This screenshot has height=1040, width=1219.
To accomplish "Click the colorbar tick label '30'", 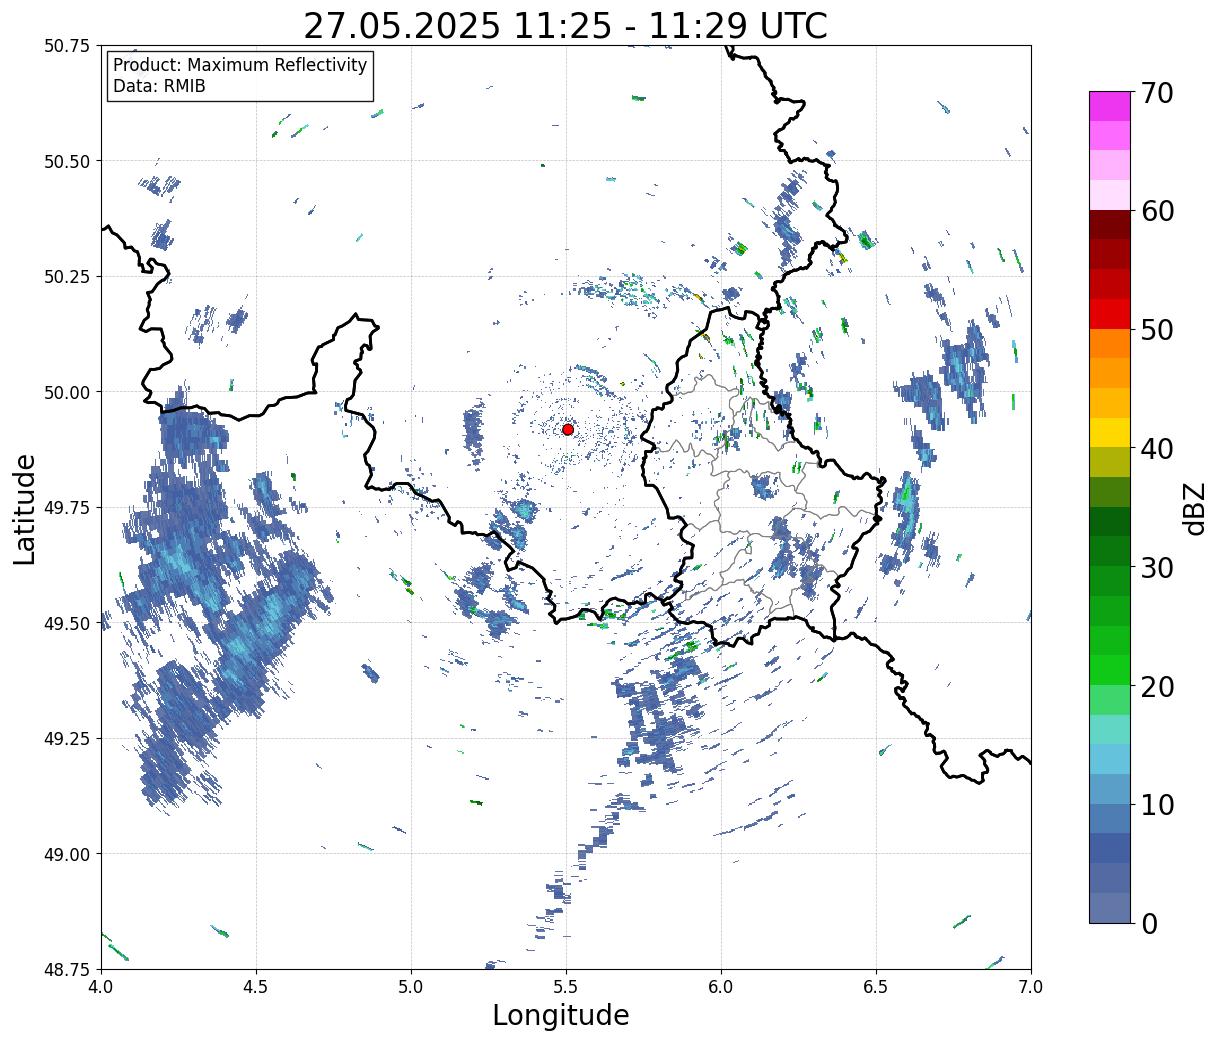I will pyautogui.click(x=1157, y=567).
